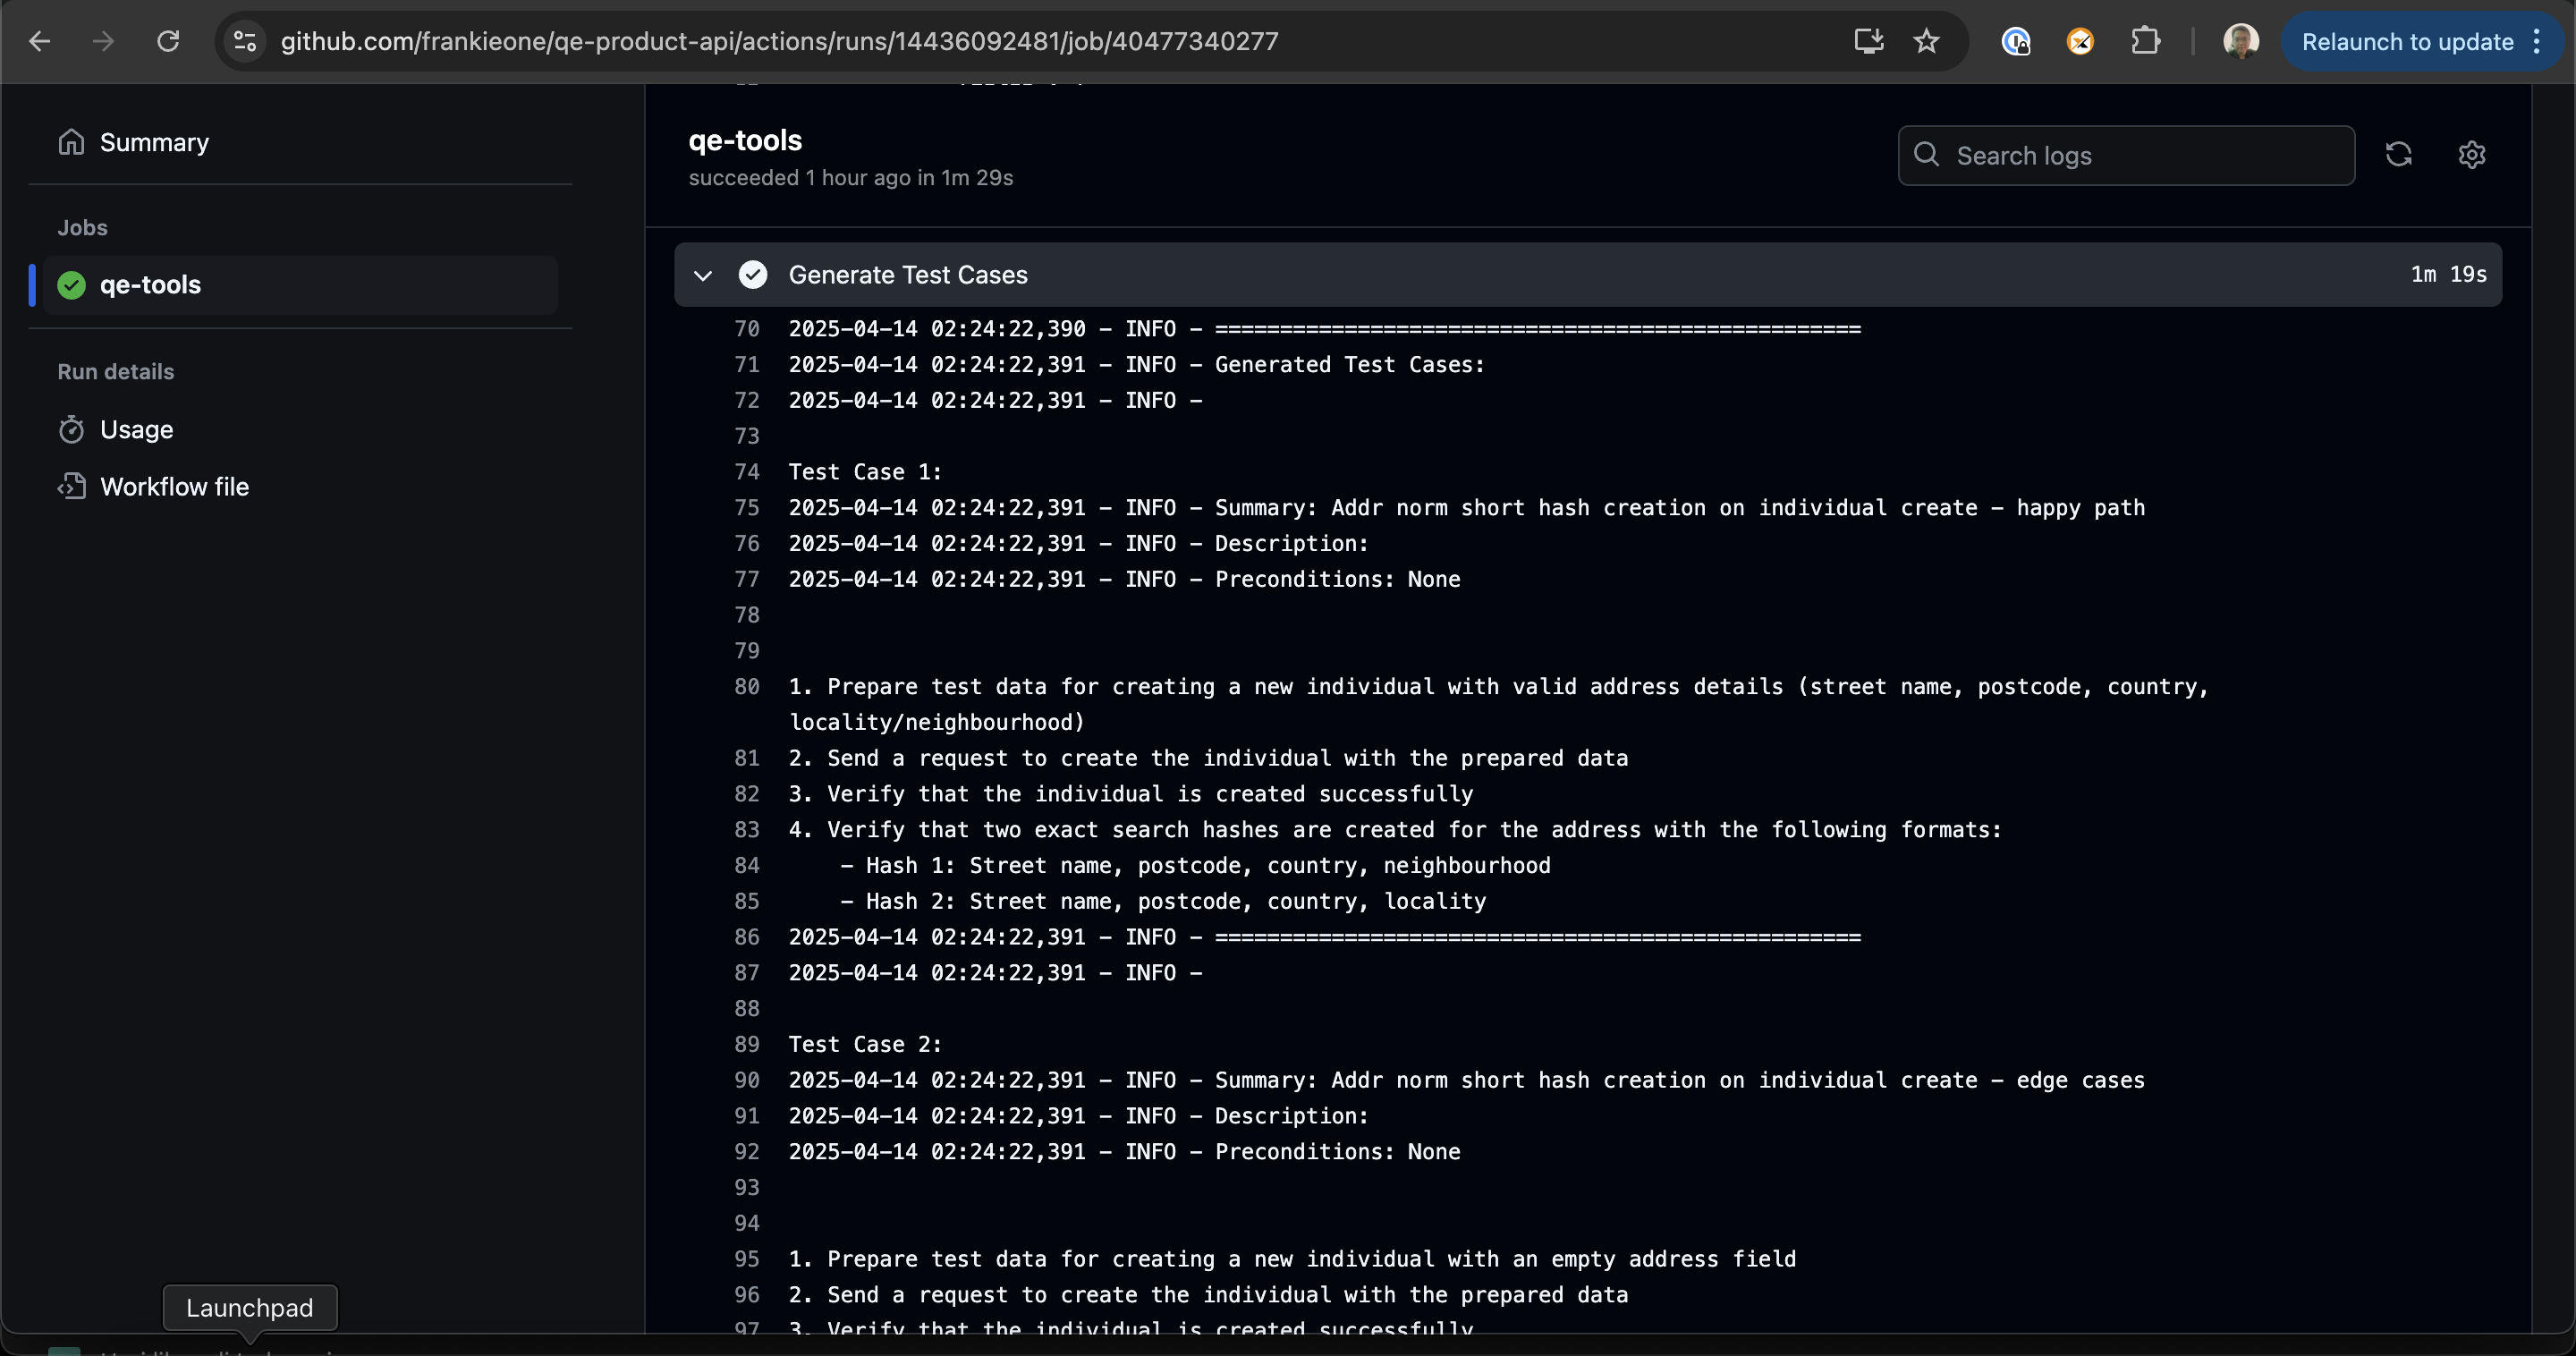Open the log settings gear menu
This screenshot has width=2576, height=1356.
pyautogui.click(x=2471, y=154)
